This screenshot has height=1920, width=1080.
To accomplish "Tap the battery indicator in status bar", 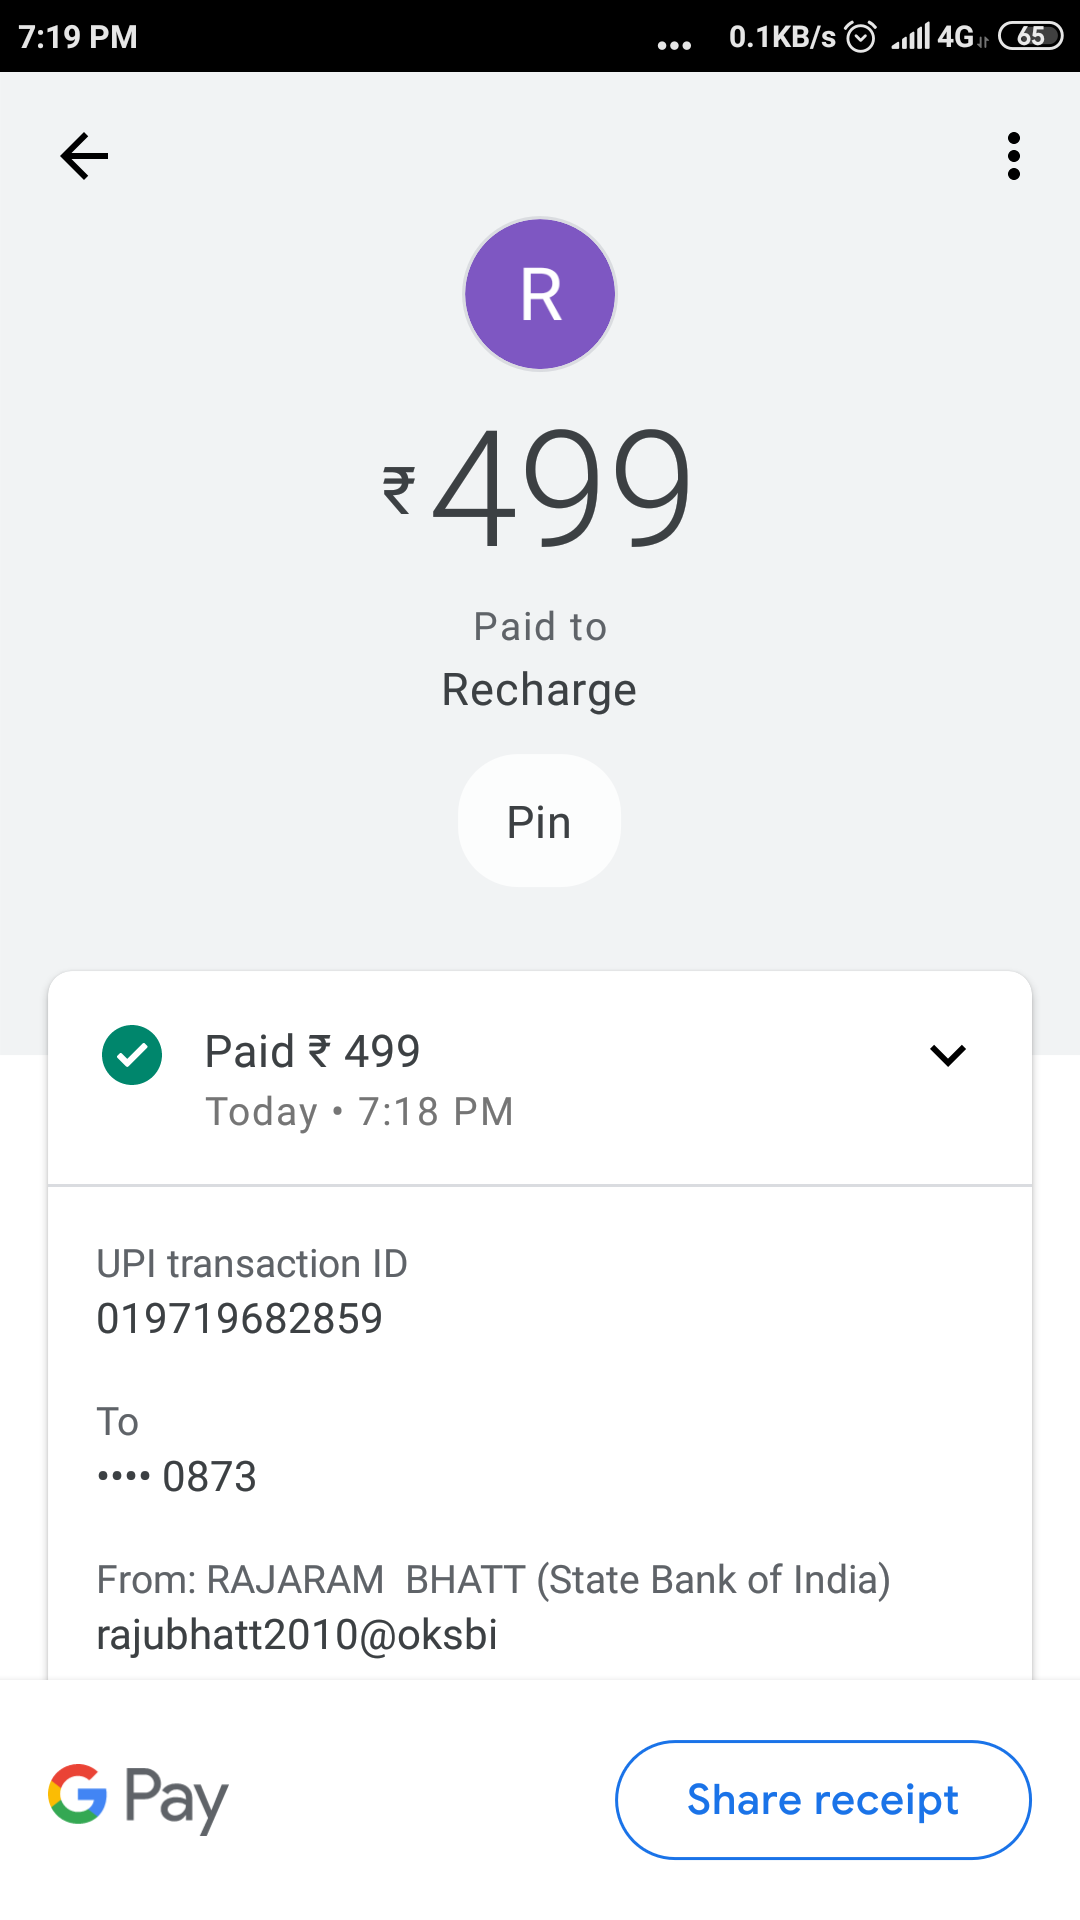I will pyautogui.click(x=1030, y=37).
